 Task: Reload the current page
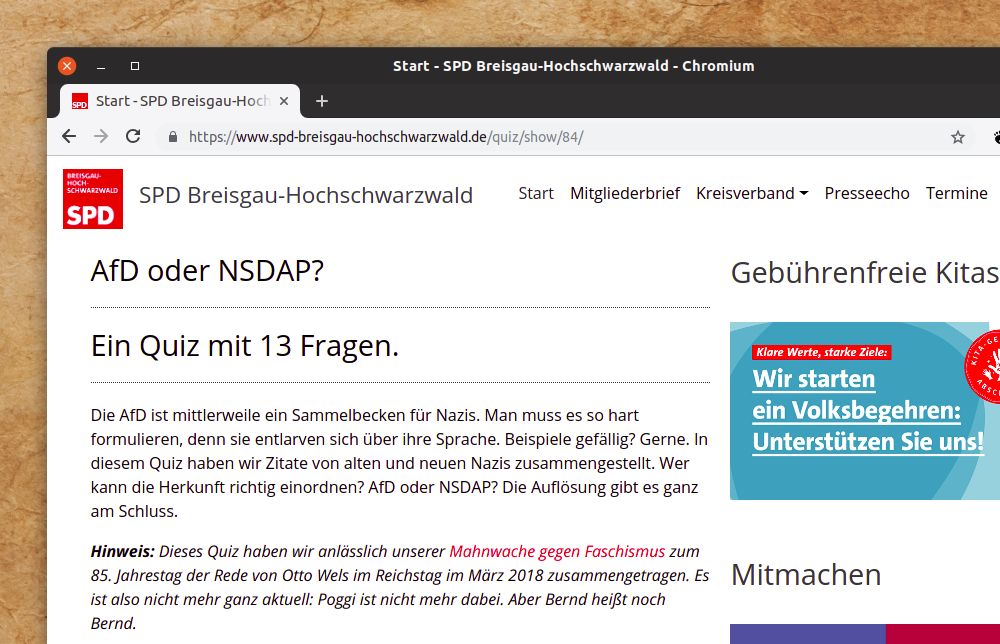pos(133,136)
